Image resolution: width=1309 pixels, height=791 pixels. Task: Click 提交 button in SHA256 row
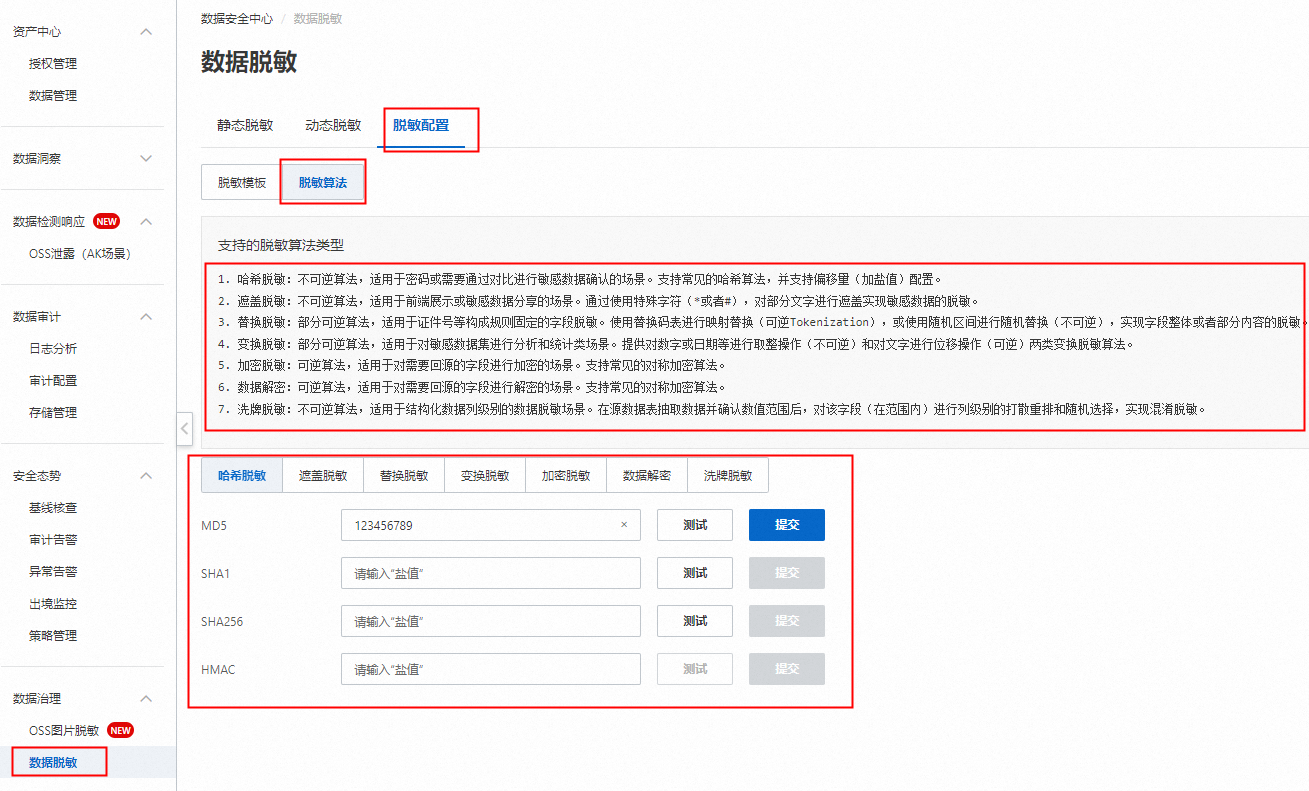(x=787, y=621)
